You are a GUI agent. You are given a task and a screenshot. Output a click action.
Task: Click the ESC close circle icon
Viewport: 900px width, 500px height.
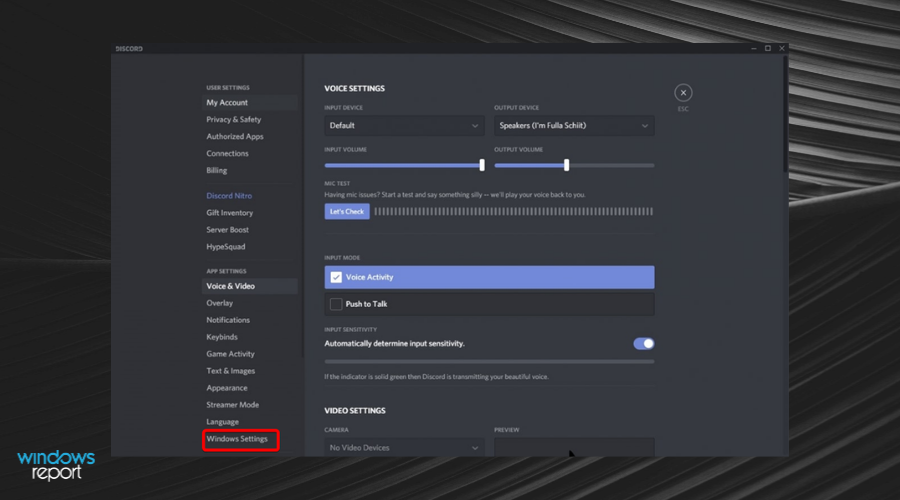tap(683, 93)
